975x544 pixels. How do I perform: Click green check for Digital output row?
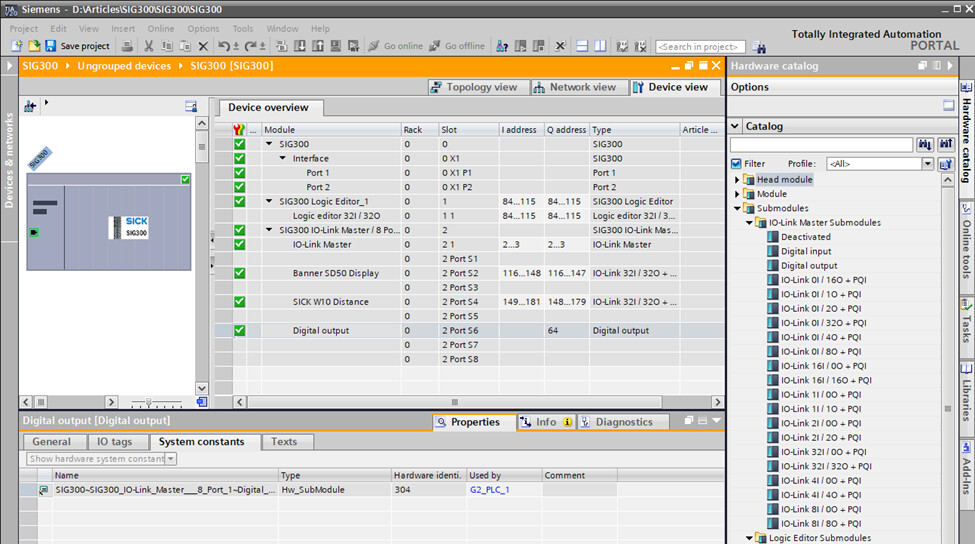239,331
